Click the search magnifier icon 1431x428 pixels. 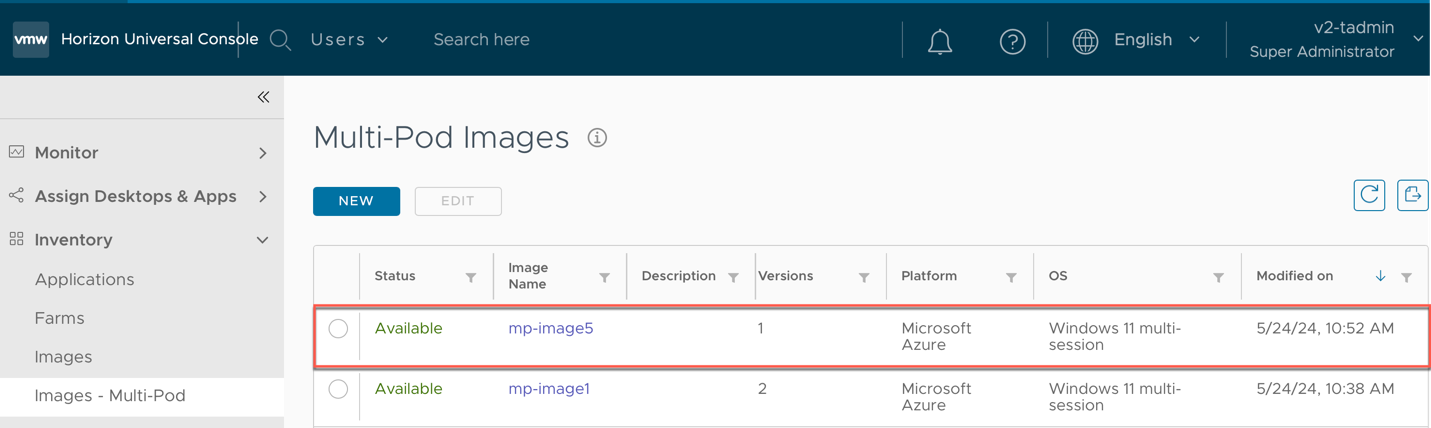coord(281,40)
